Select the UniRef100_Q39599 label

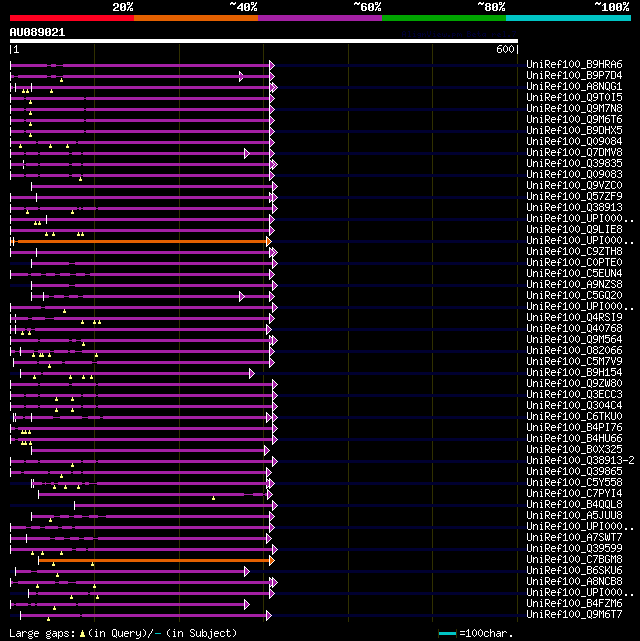[x=574, y=549]
